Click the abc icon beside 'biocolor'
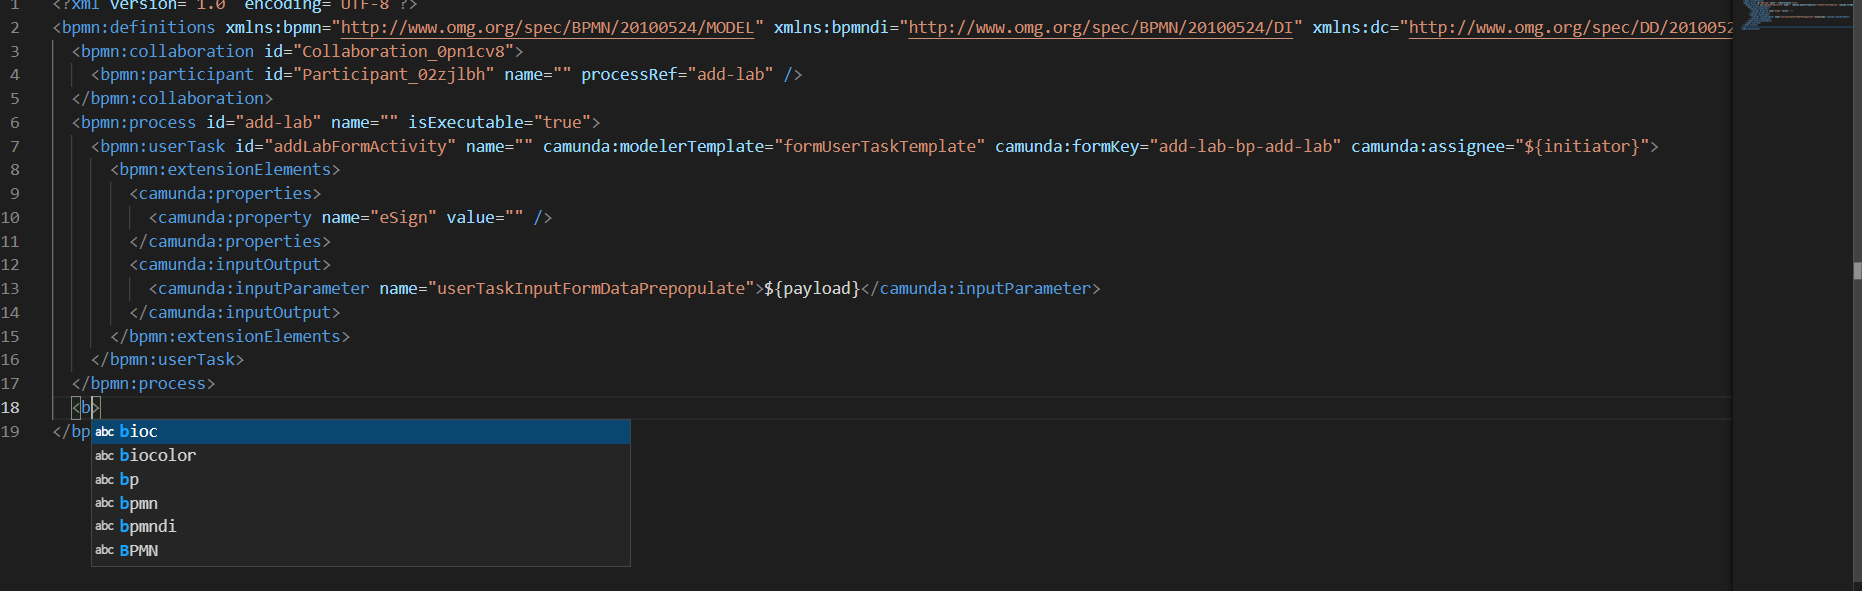 [x=104, y=456]
